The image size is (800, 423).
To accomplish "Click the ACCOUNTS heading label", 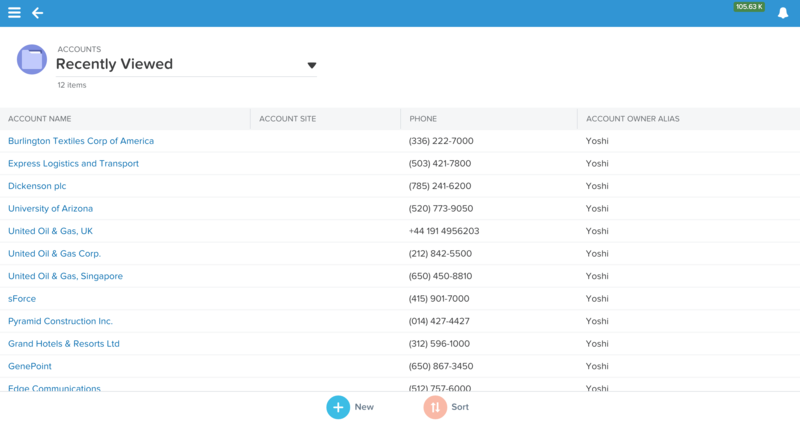I will tap(79, 49).
